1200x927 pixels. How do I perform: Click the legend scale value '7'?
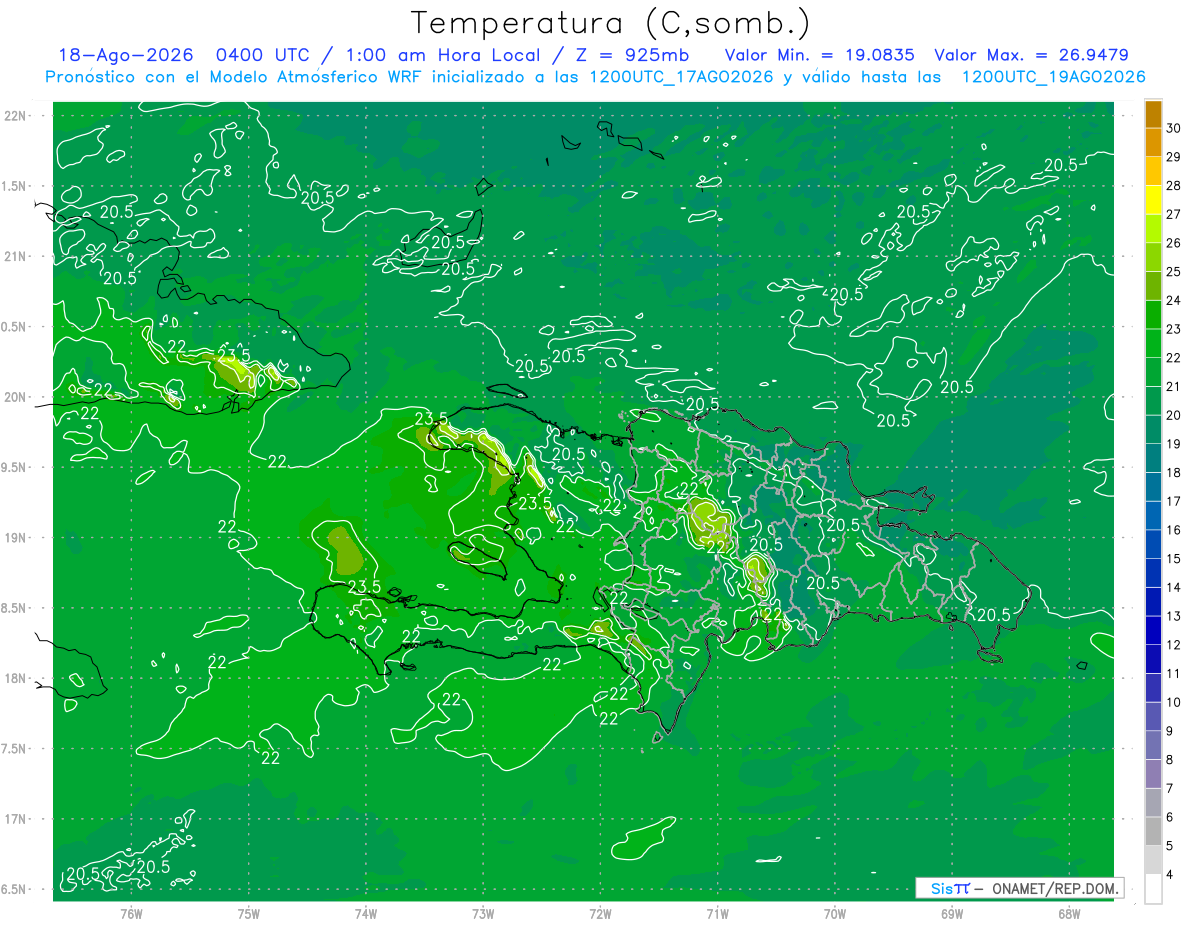[x=1170, y=788]
